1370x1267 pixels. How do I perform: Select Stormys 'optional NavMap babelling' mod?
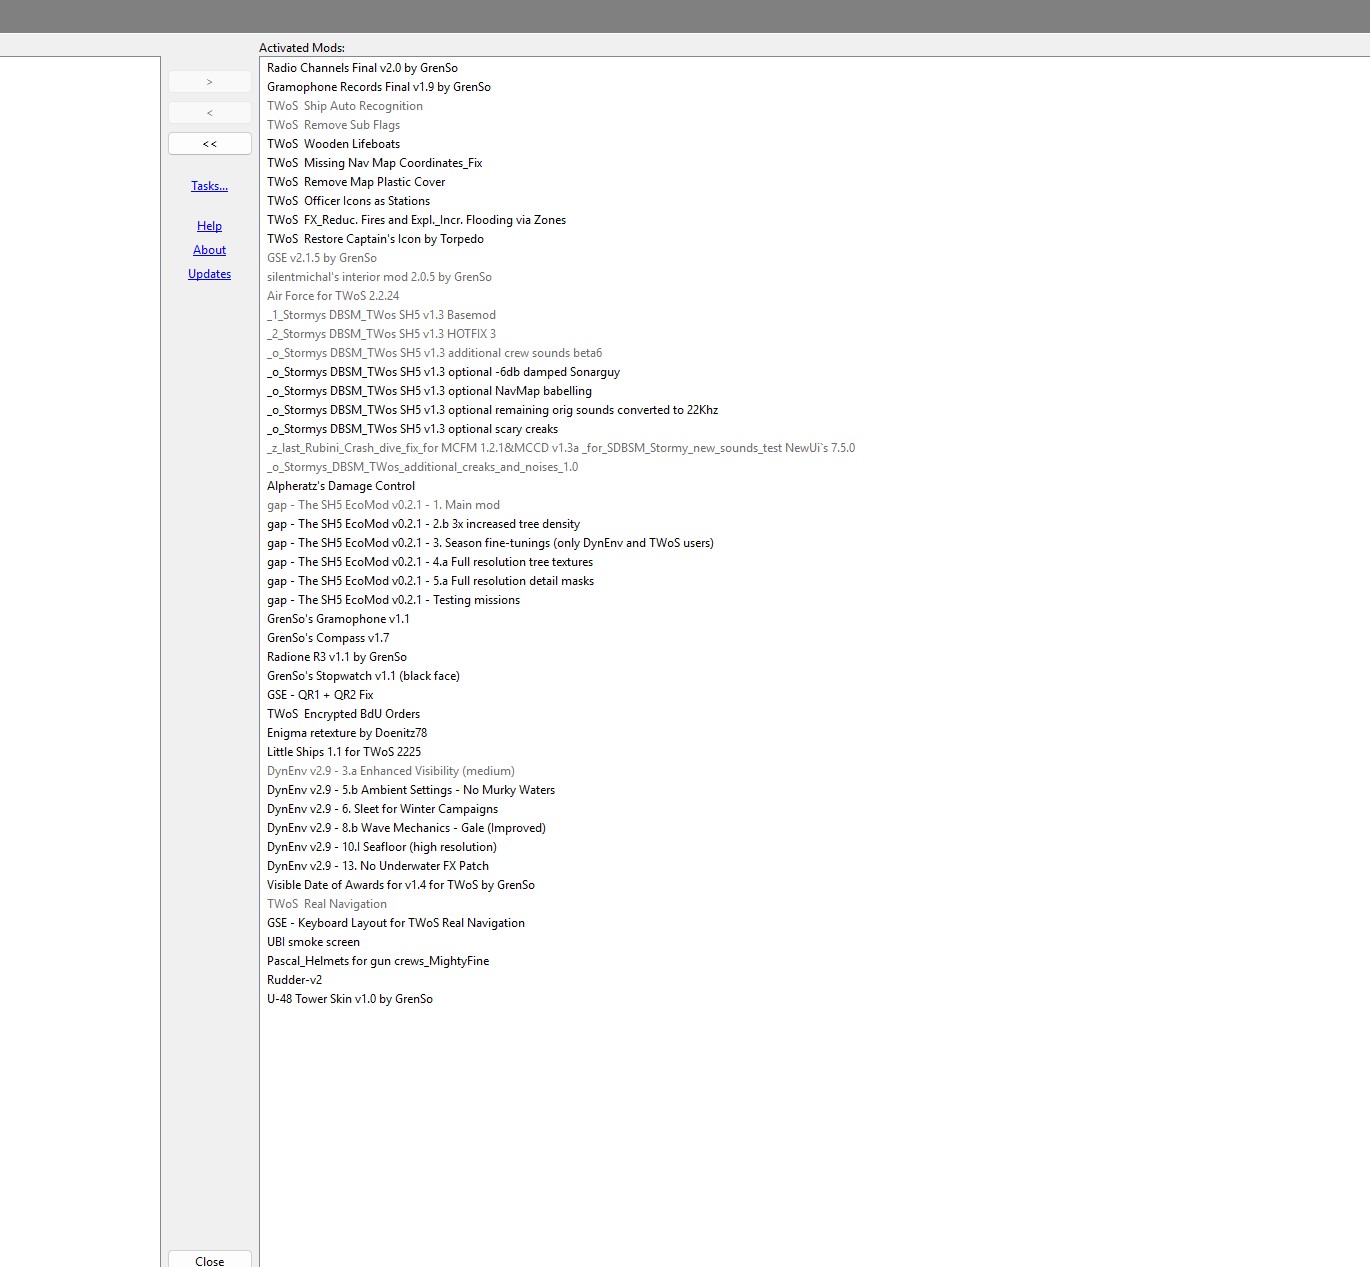[x=429, y=391]
